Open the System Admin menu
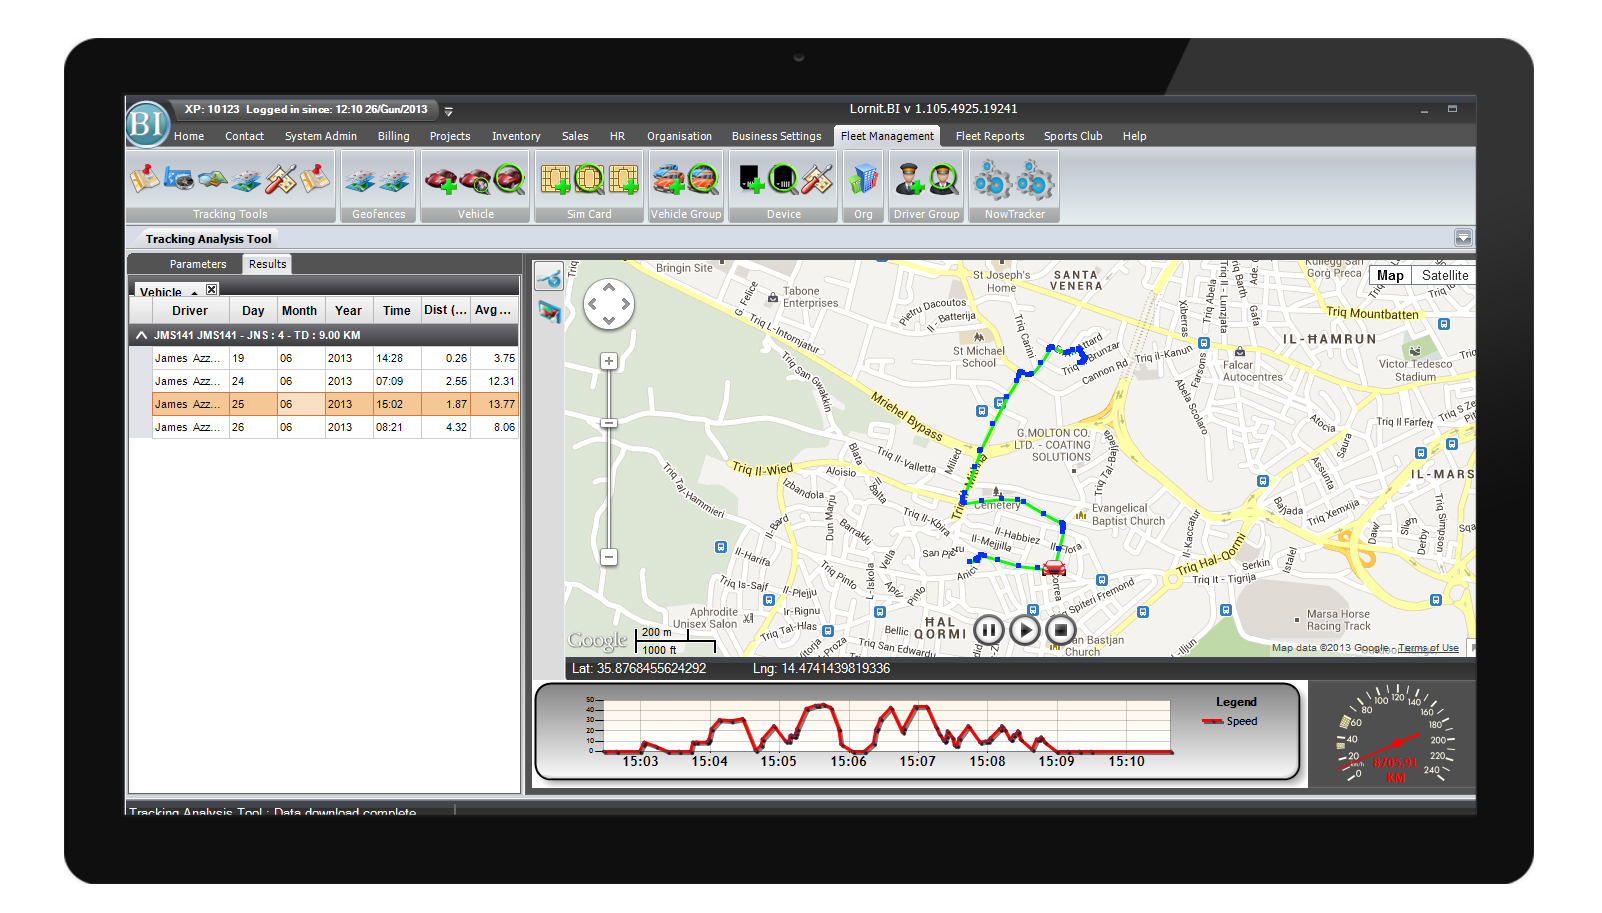The width and height of the screenshot is (1602, 913). click(320, 136)
